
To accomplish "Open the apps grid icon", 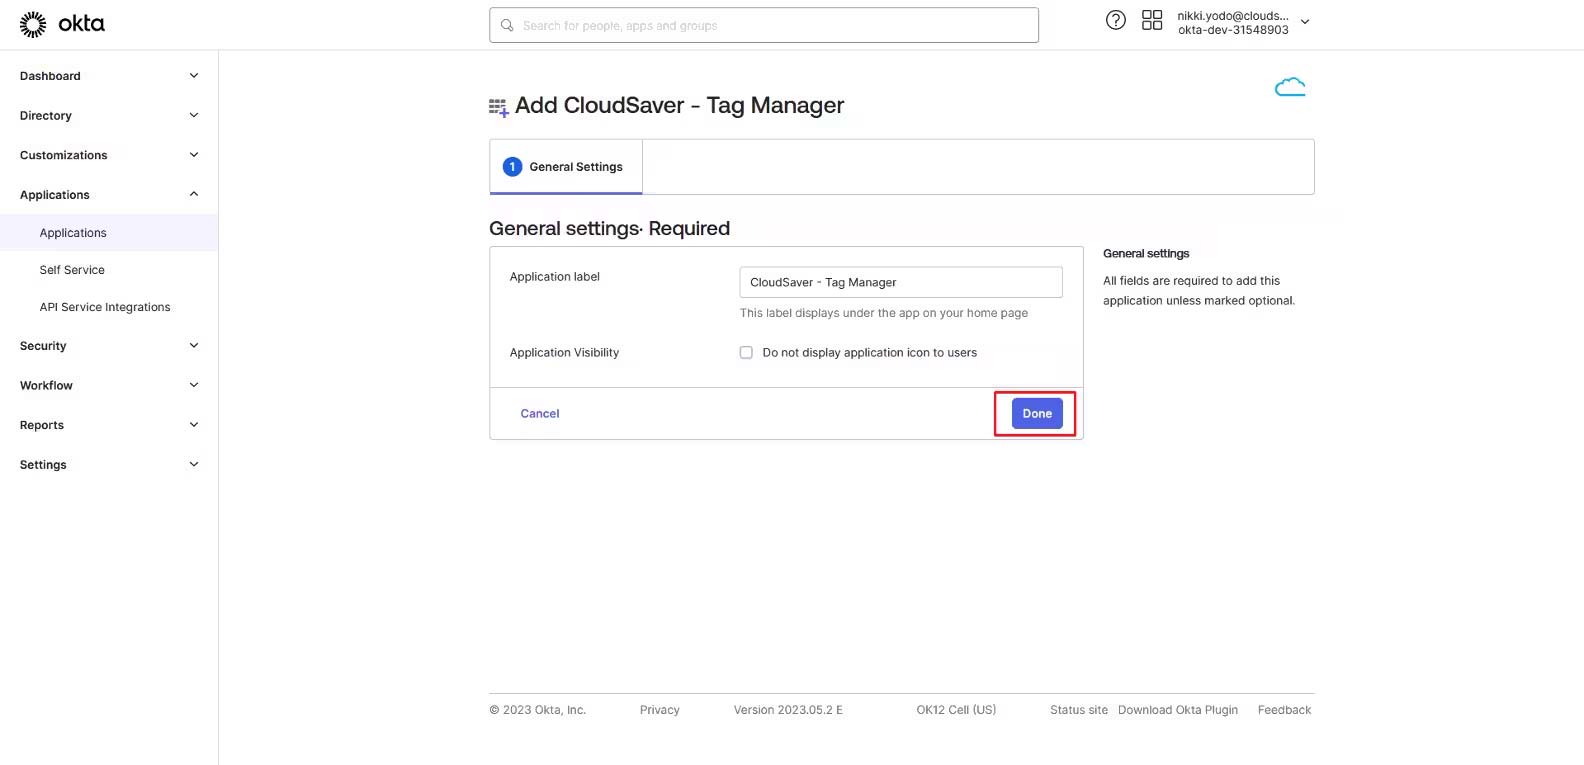I will [1152, 20].
